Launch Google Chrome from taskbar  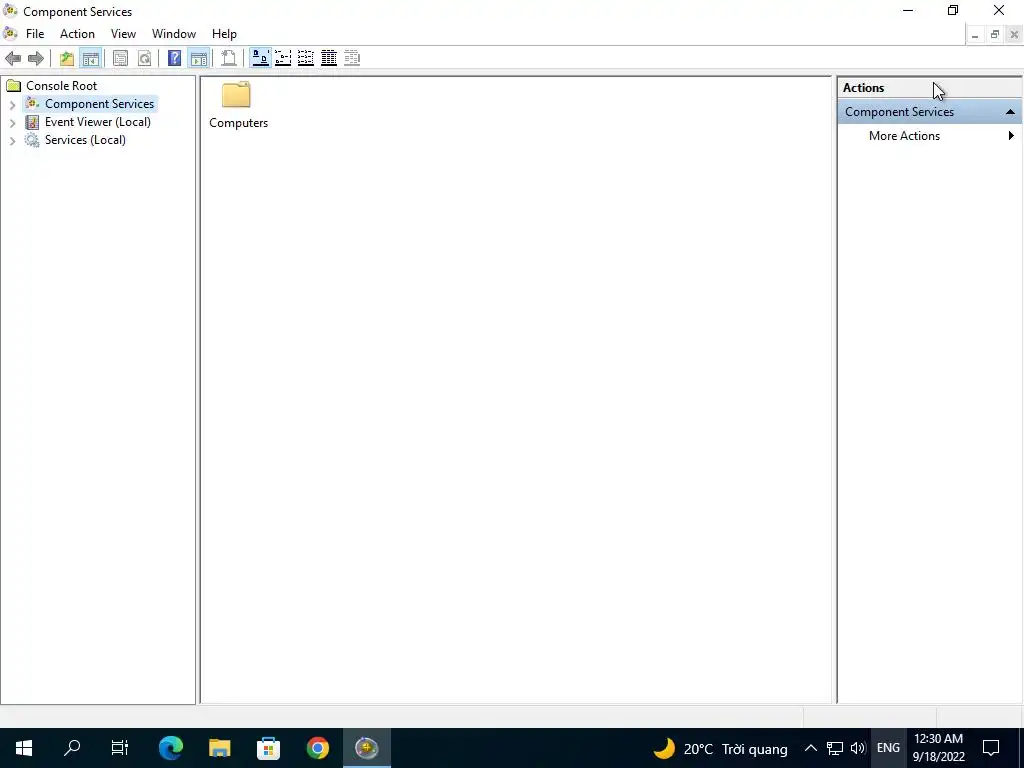(318, 748)
